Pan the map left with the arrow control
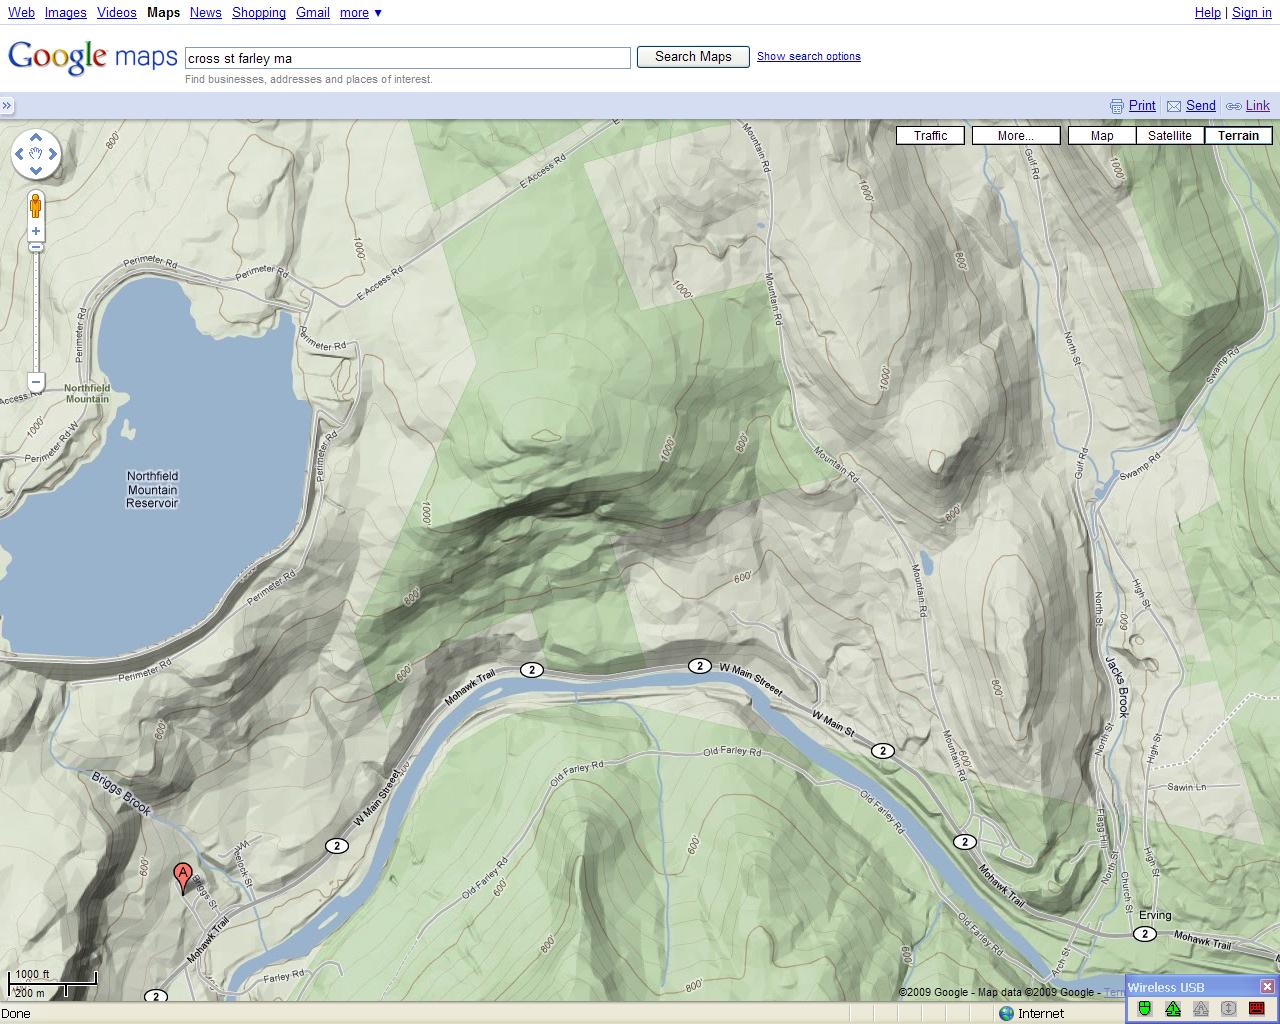This screenshot has height=1024, width=1280. pos(19,154)
